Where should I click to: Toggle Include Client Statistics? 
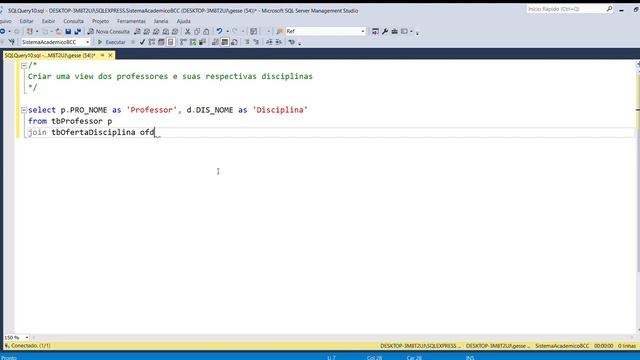(x=202, y=42)
